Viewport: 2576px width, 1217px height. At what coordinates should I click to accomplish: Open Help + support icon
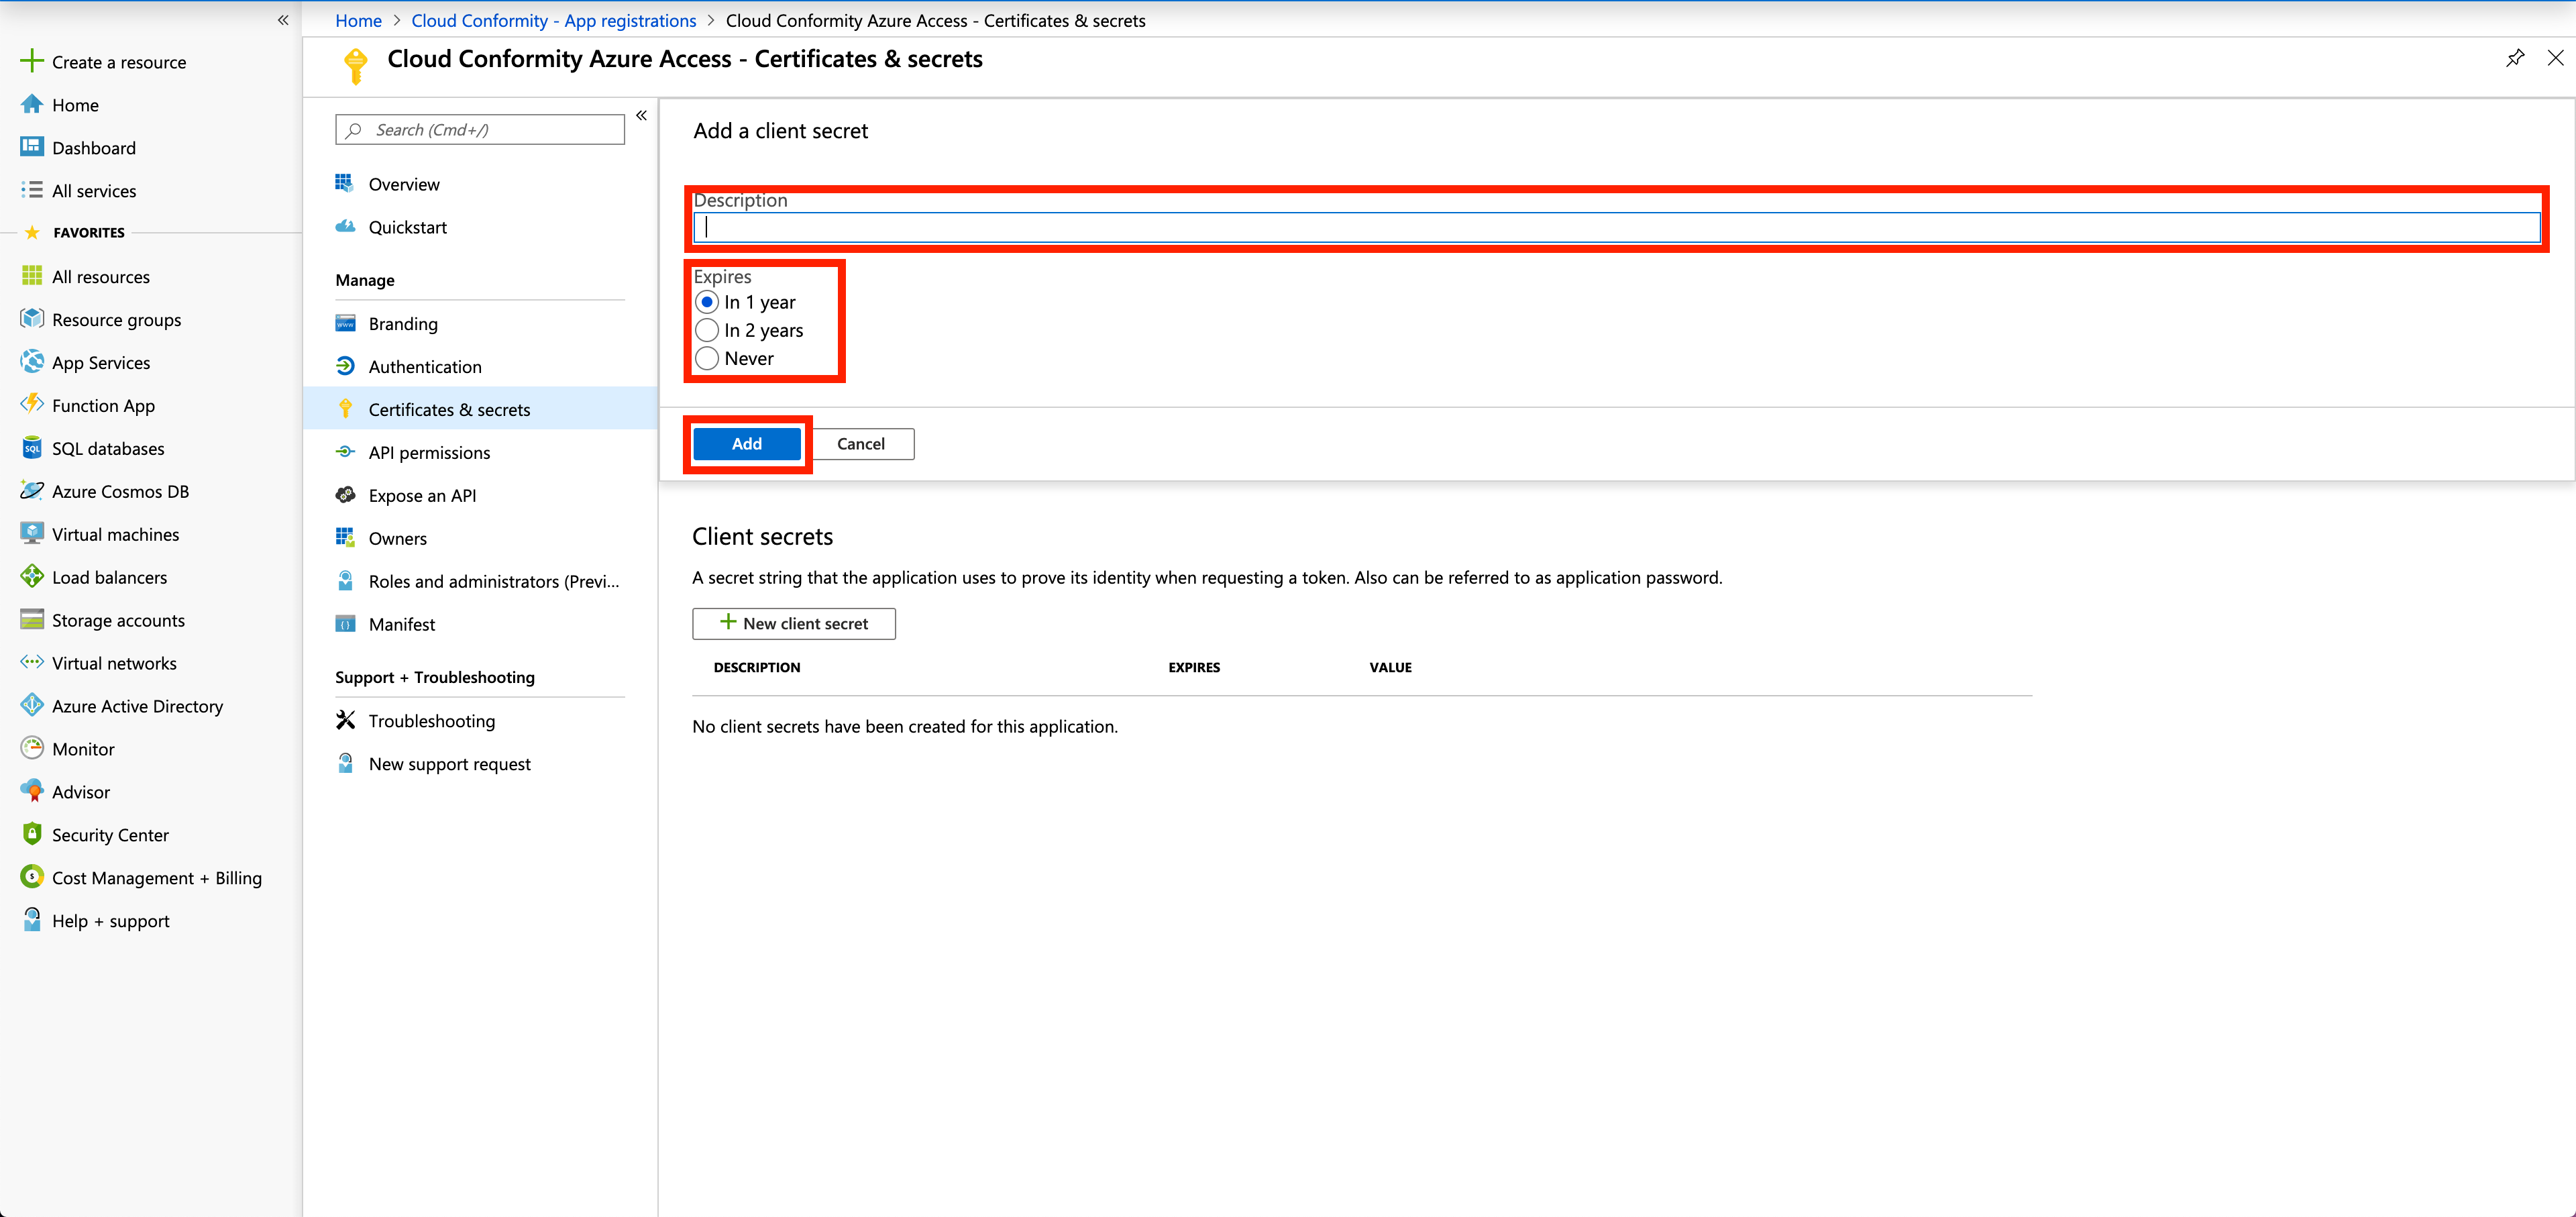tap(32, 920)
